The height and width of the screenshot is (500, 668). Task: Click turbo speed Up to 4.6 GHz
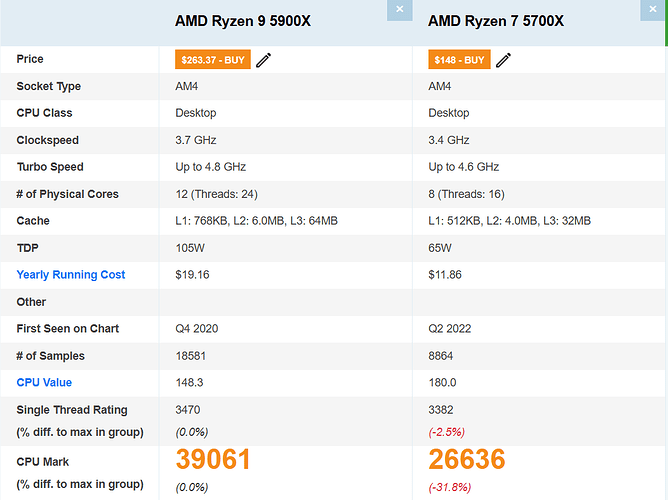tap(464, 167)
